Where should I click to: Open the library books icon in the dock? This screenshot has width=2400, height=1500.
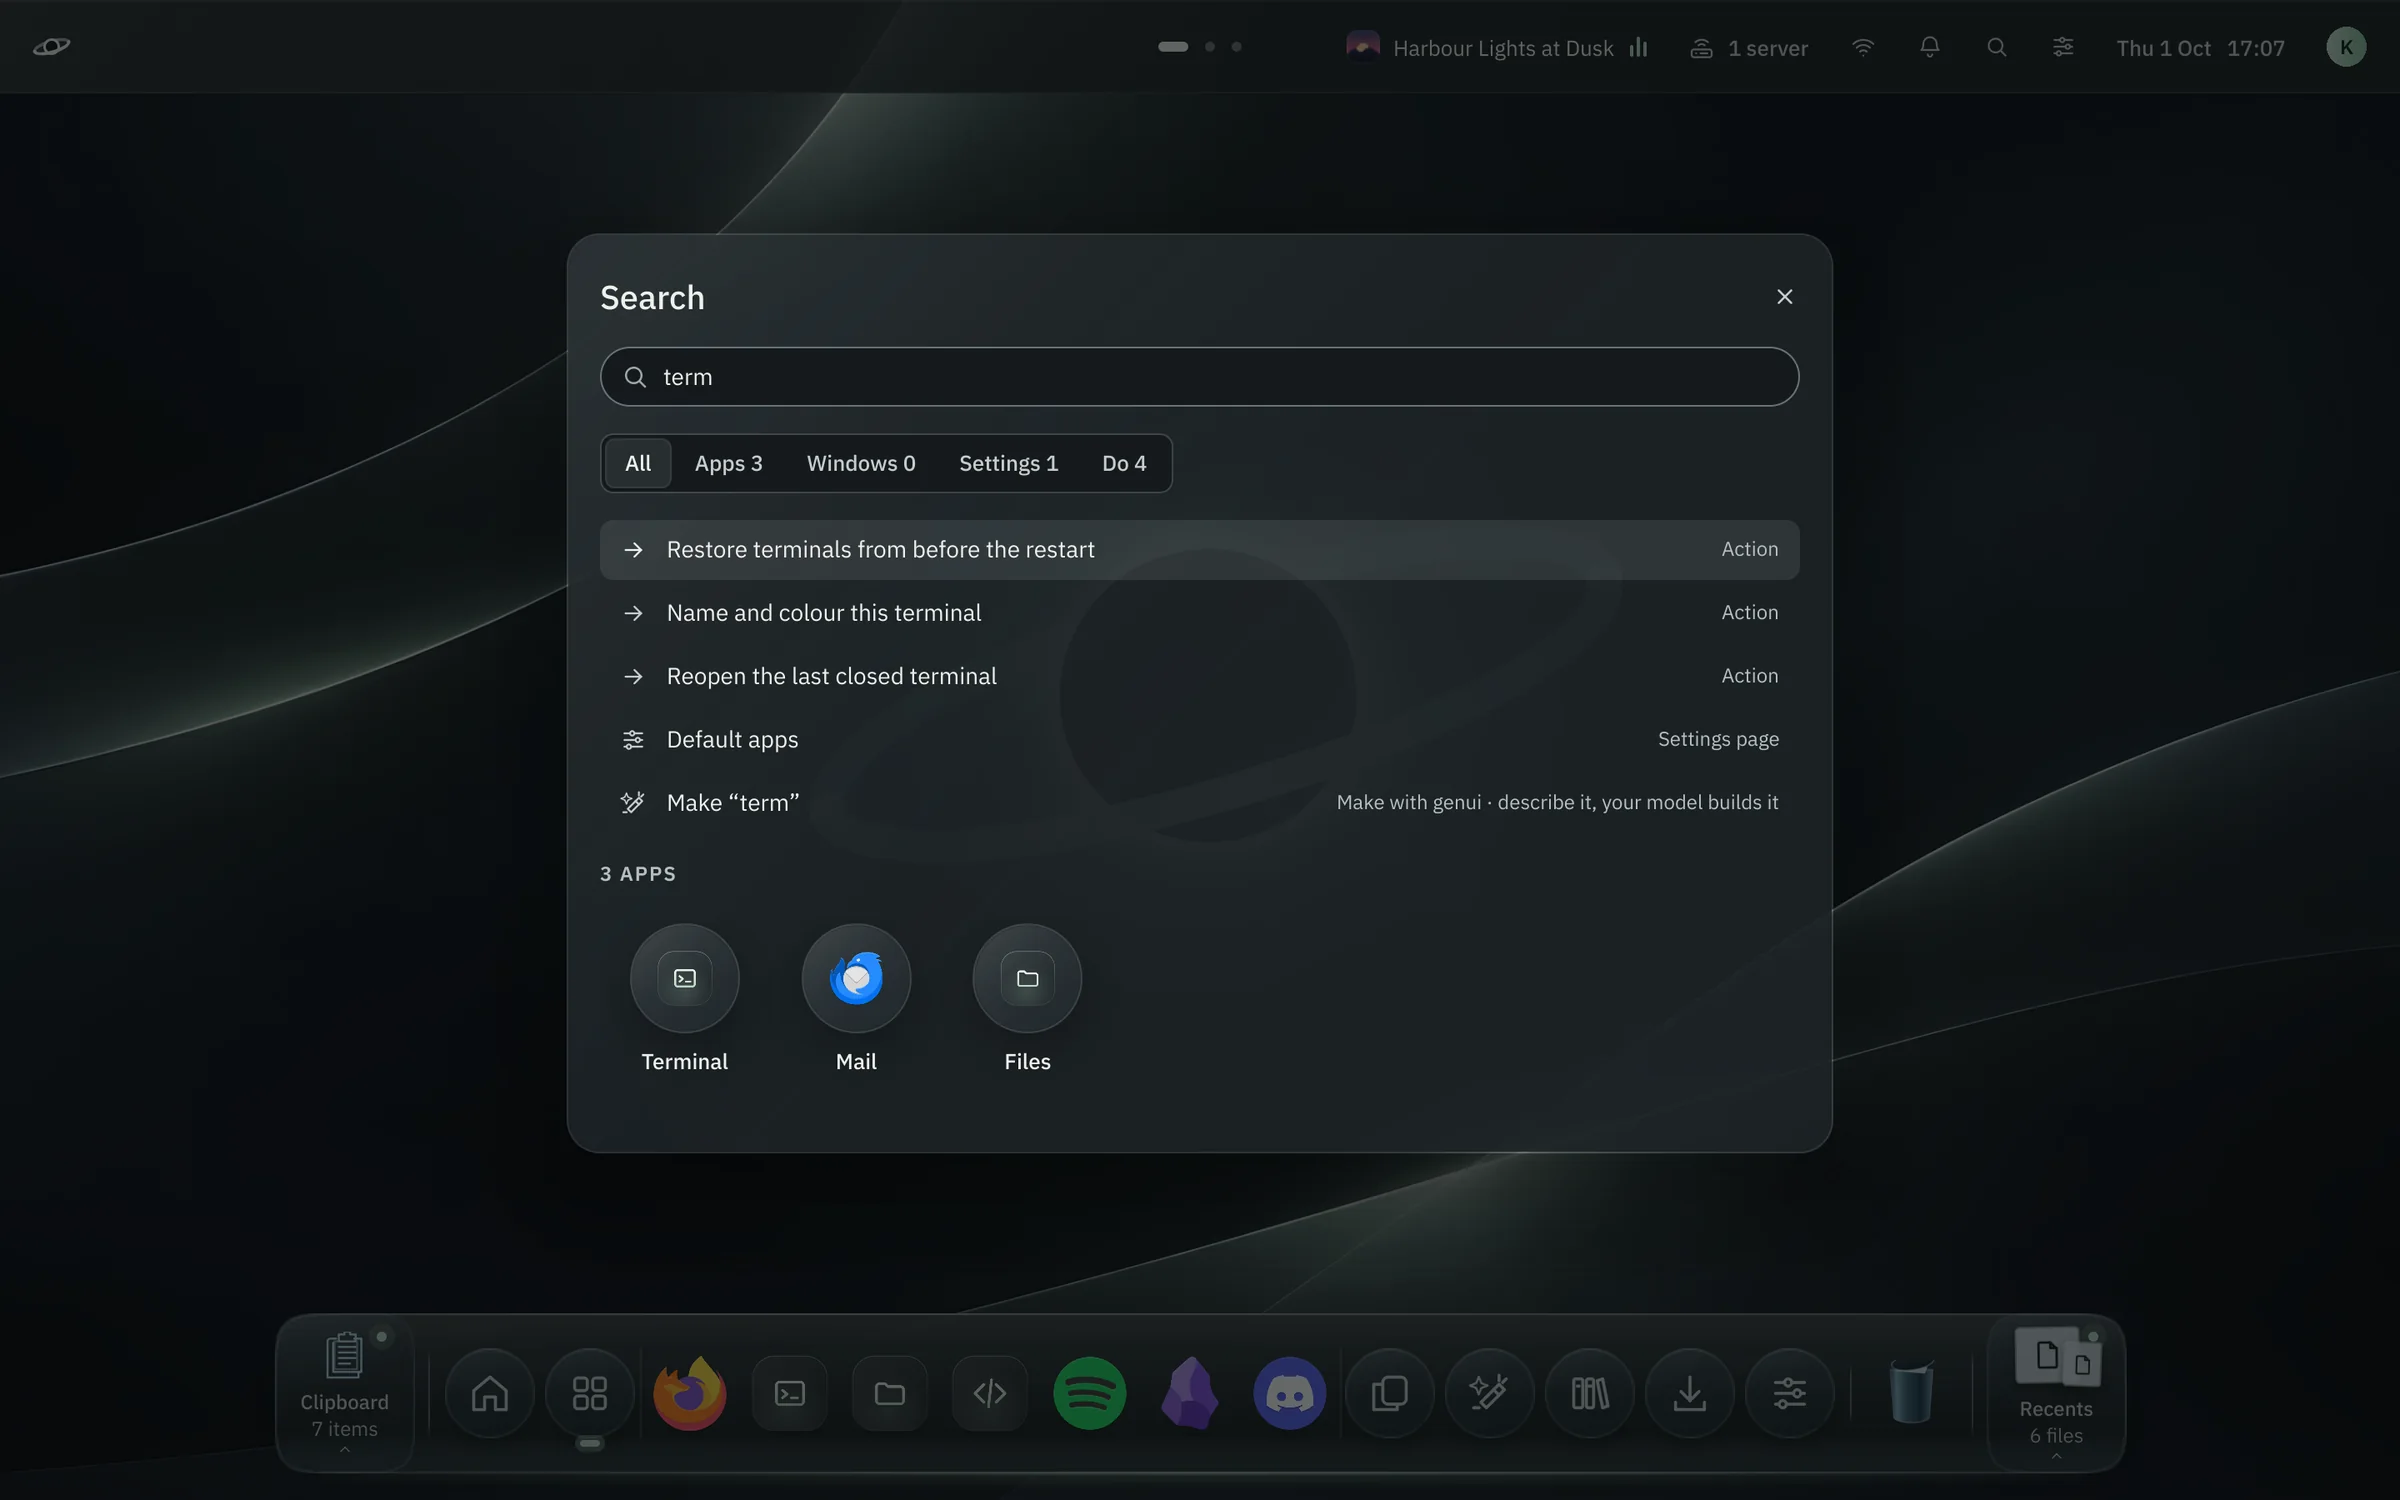[1589, 1392]
